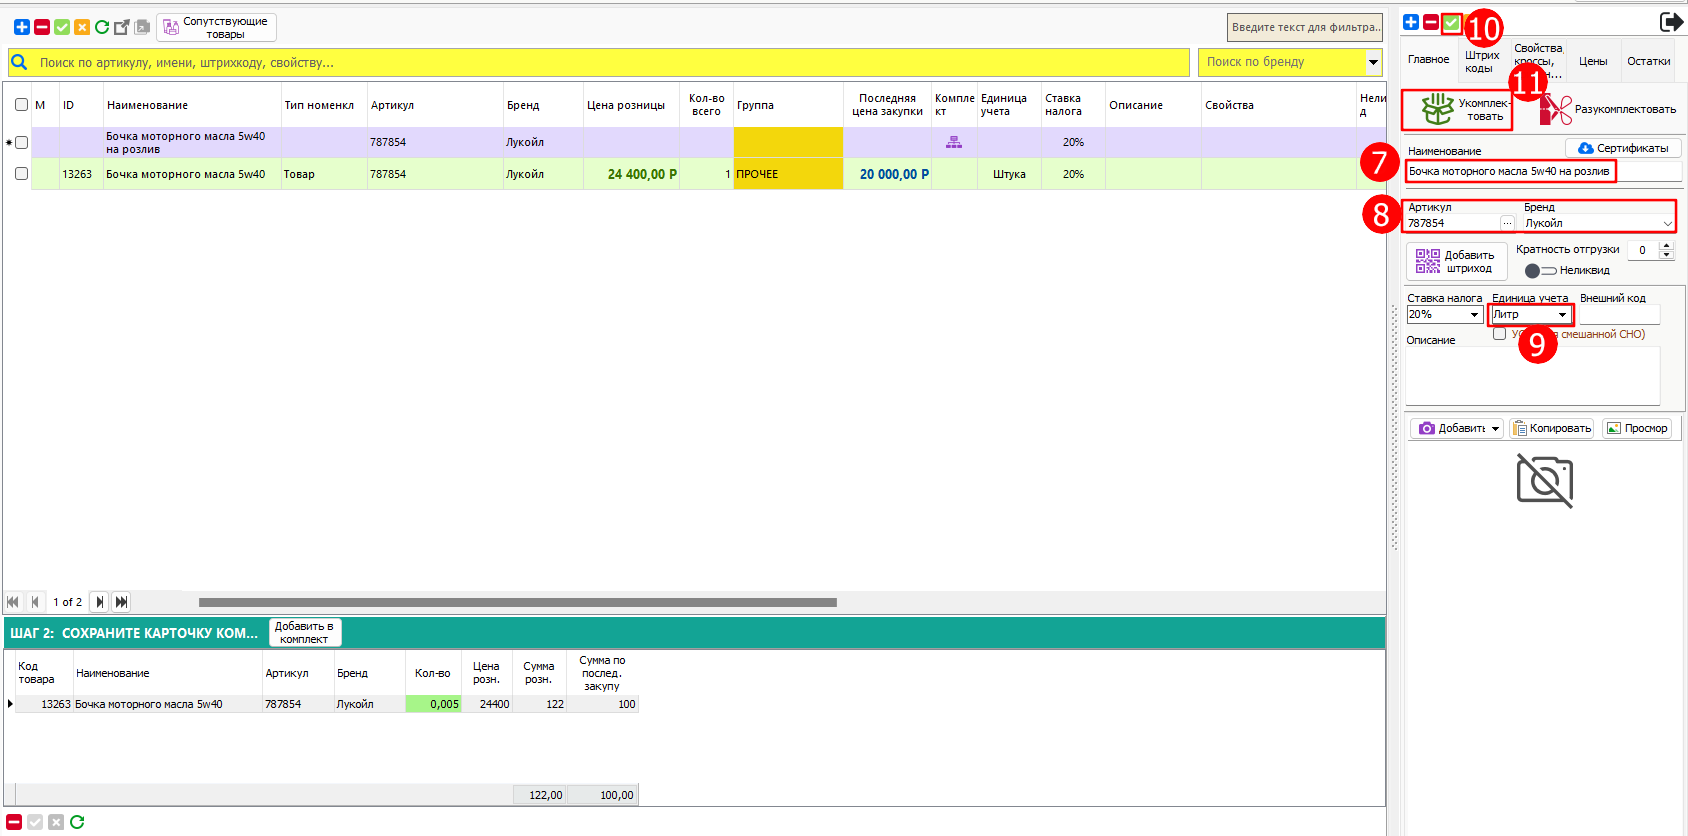
Task: Click the export arrow icon in top-left toolbar
Action: (x=122, y=27)
